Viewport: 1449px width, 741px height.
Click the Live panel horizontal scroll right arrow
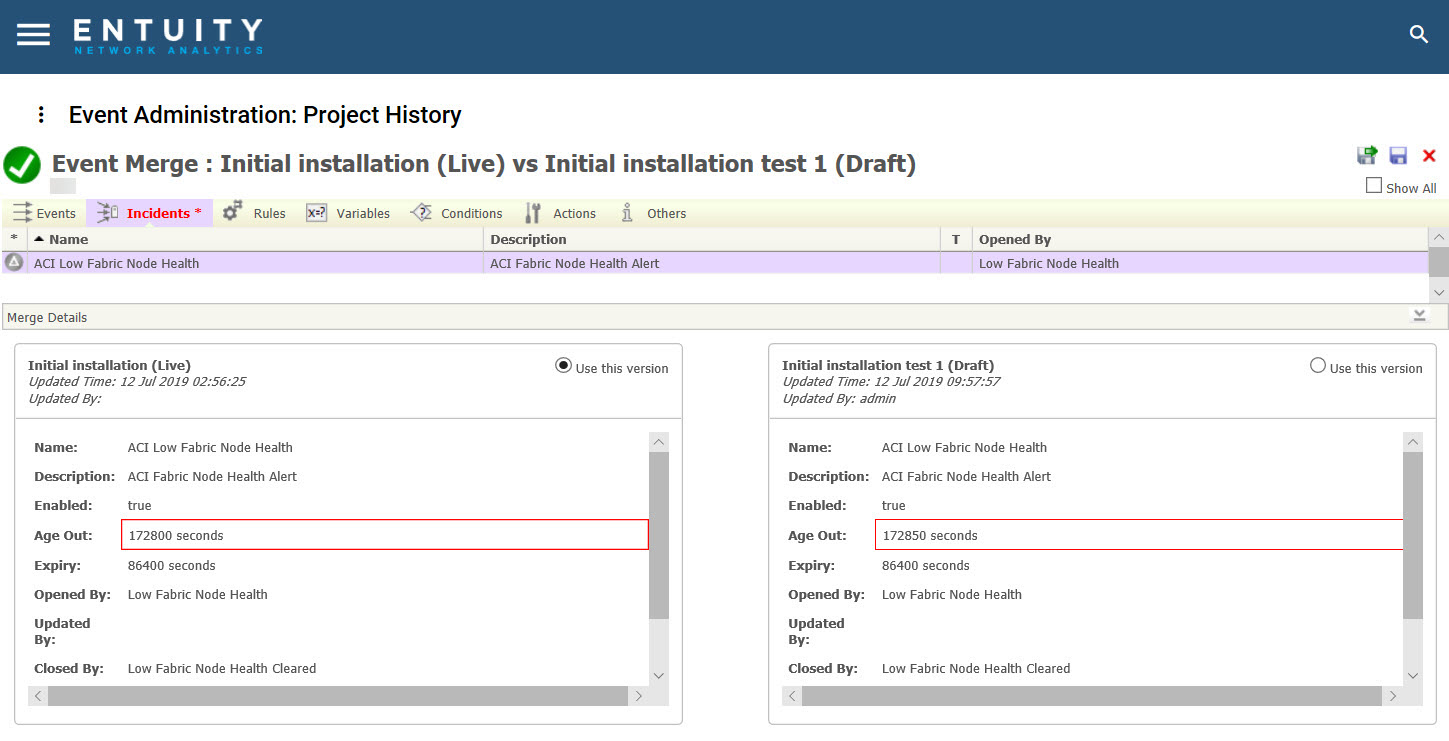(638, 696)
